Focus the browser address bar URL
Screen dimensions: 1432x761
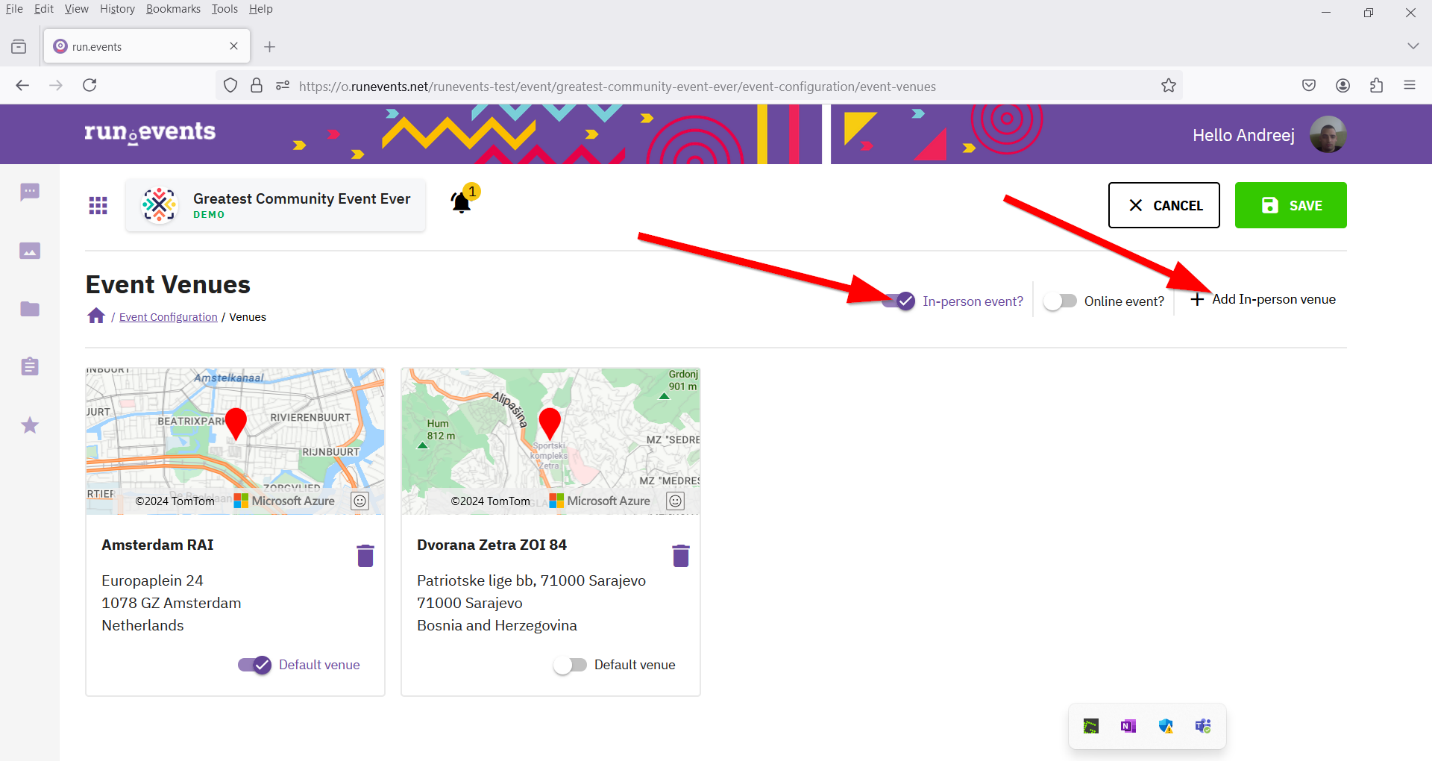pyautogui.click(x=617, y=86)
